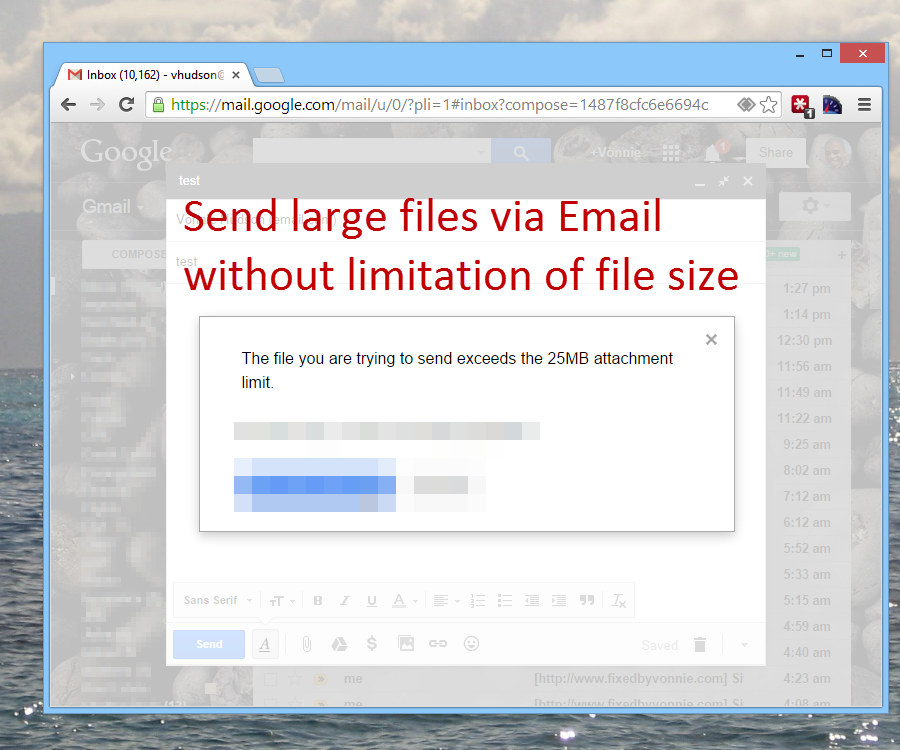
Task: Toggle bold formatting on the text
Action: (x=317, y=600)
